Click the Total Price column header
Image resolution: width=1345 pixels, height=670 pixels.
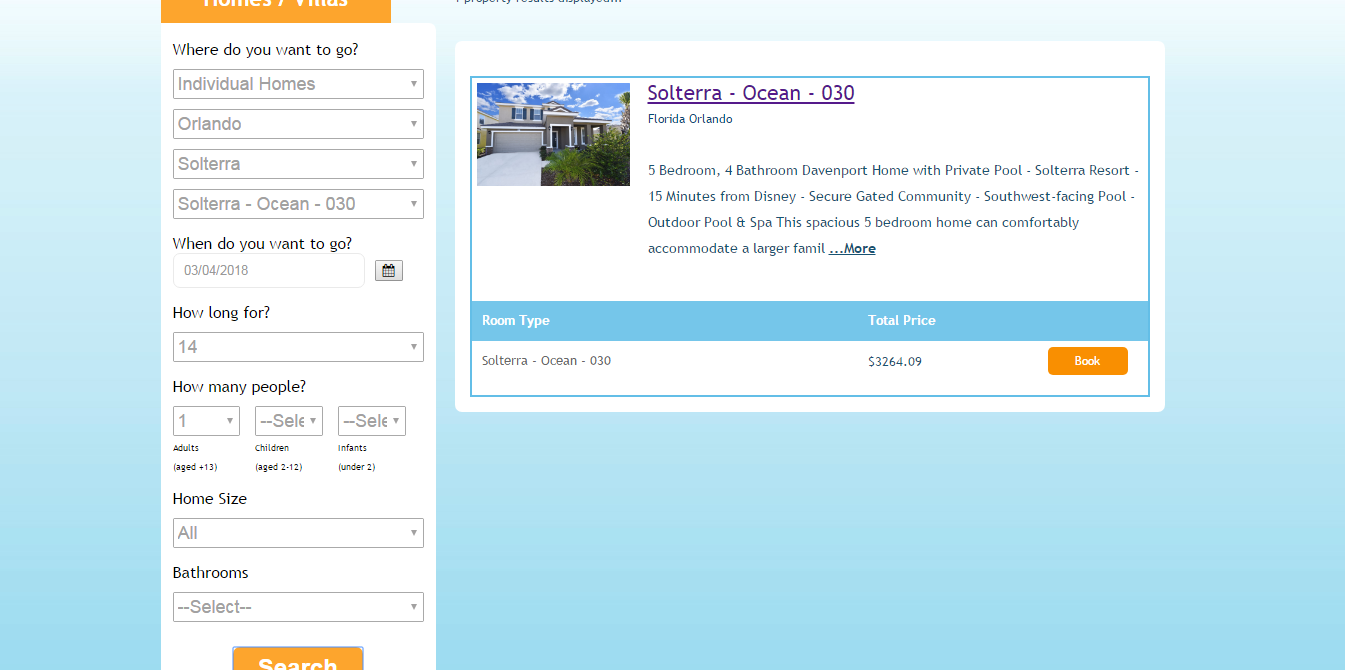[902, 321]
